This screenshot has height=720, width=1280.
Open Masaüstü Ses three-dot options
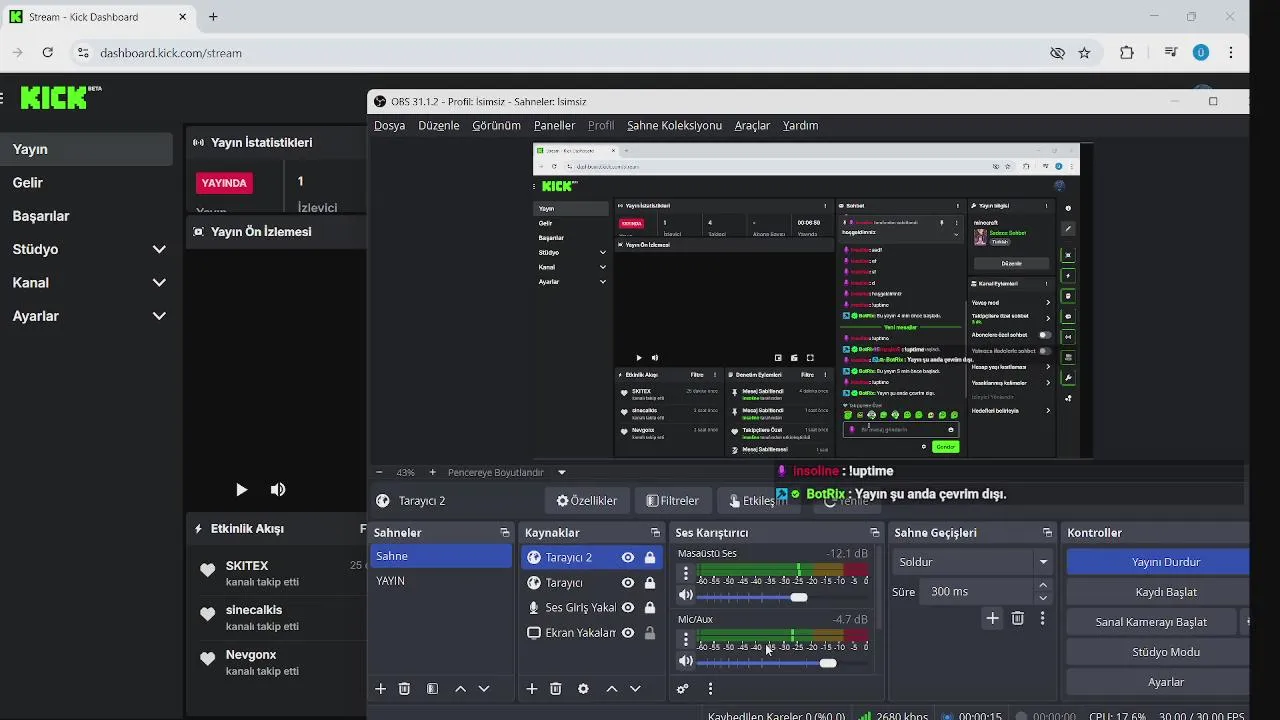pos(685,574)
